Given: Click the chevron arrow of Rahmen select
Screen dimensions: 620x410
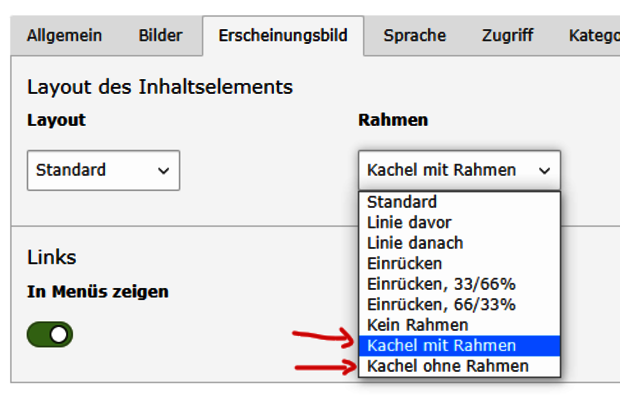Looking at the screenshot, I should (x=544, y=171).
